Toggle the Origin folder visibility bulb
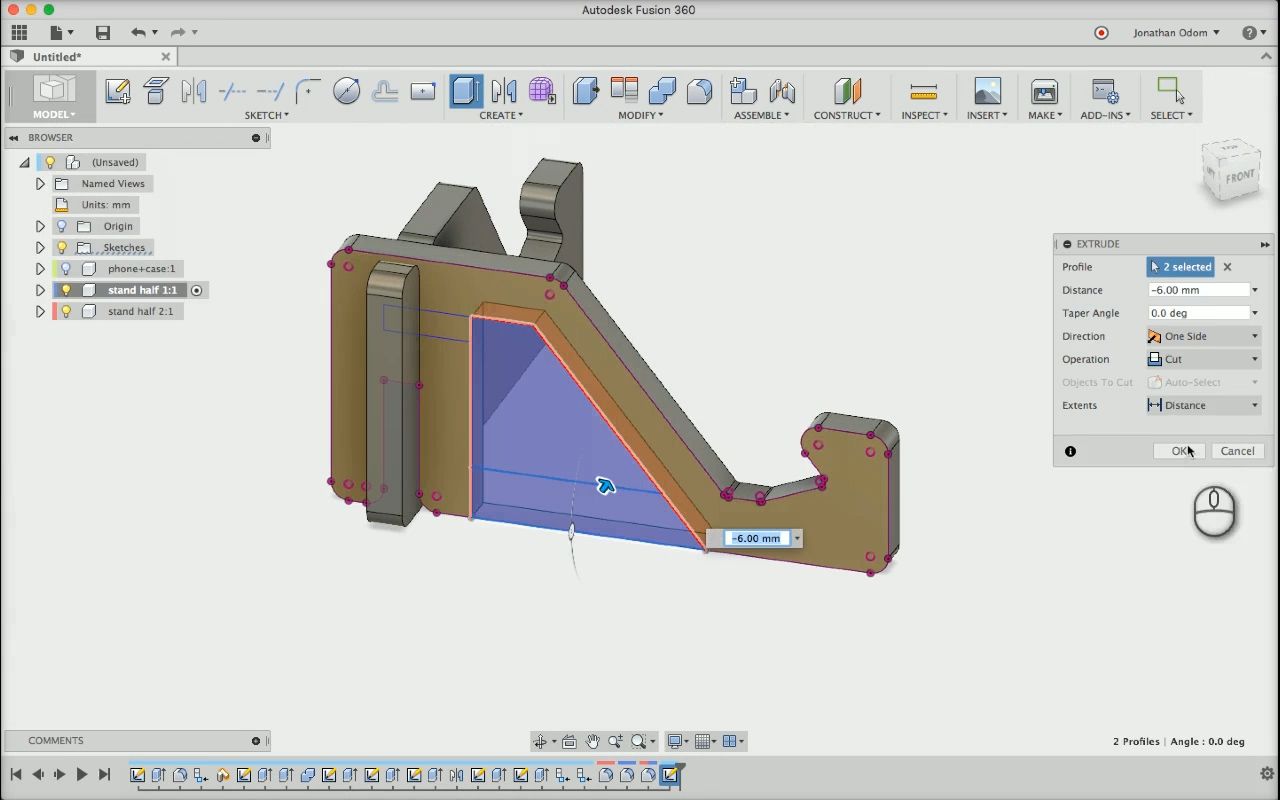The height and width of the screenshot is (800, 1280). (x=62, y=227)
